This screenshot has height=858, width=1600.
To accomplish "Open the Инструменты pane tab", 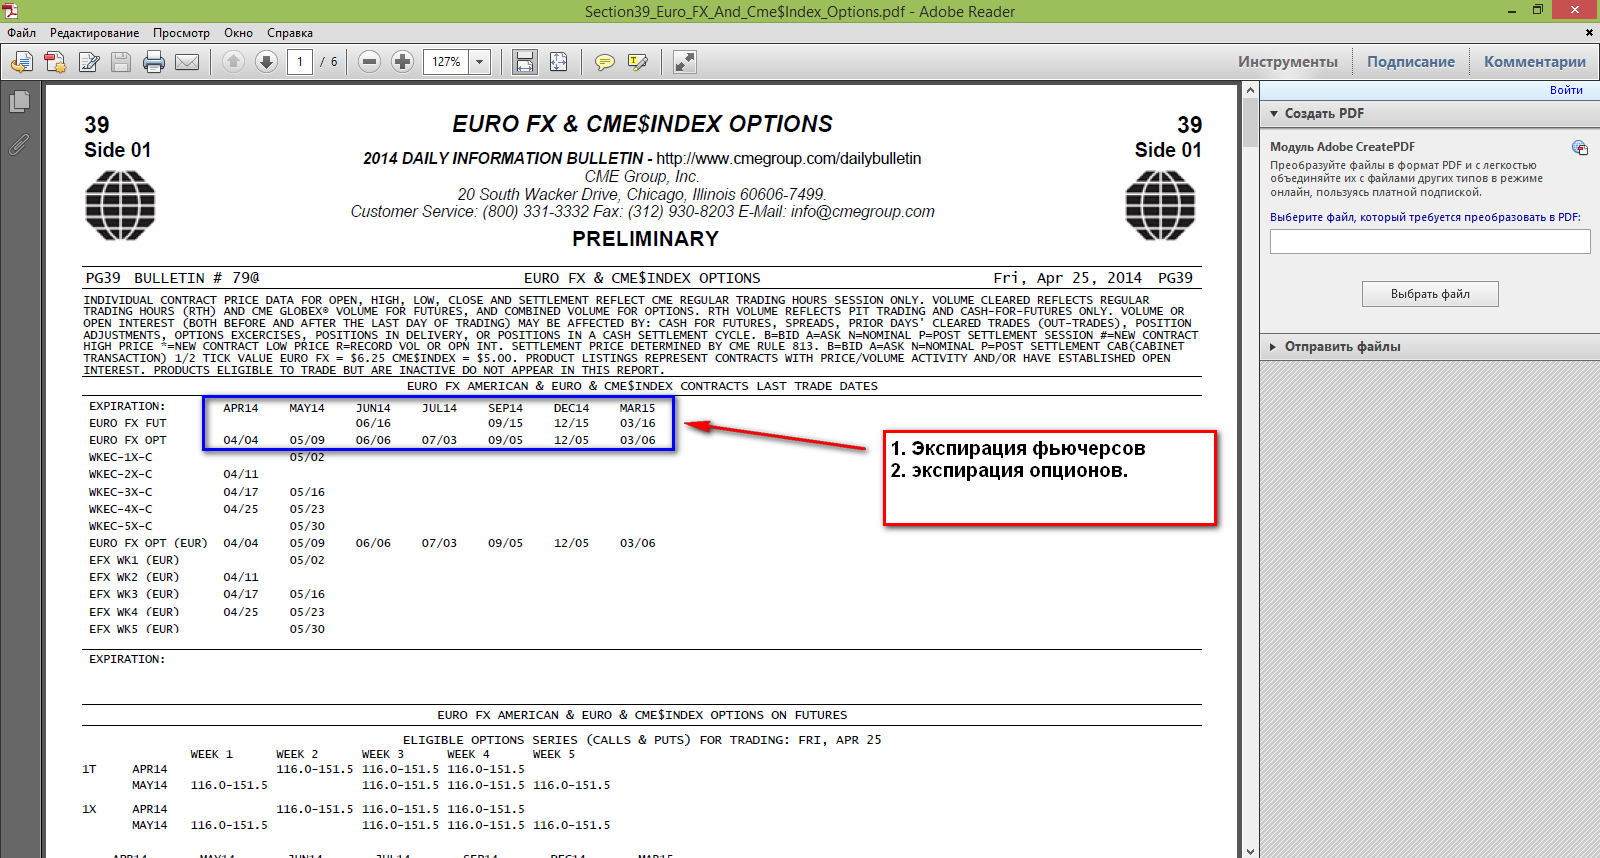I will [1287, 62].
